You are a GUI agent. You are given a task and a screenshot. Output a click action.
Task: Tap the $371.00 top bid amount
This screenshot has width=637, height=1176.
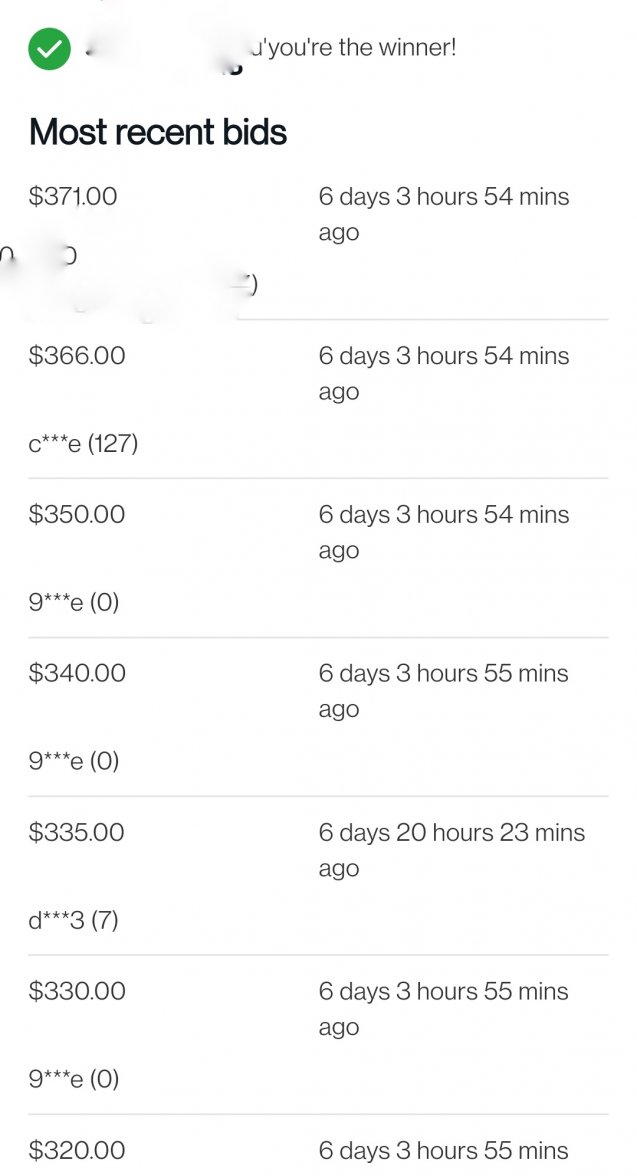73,197
